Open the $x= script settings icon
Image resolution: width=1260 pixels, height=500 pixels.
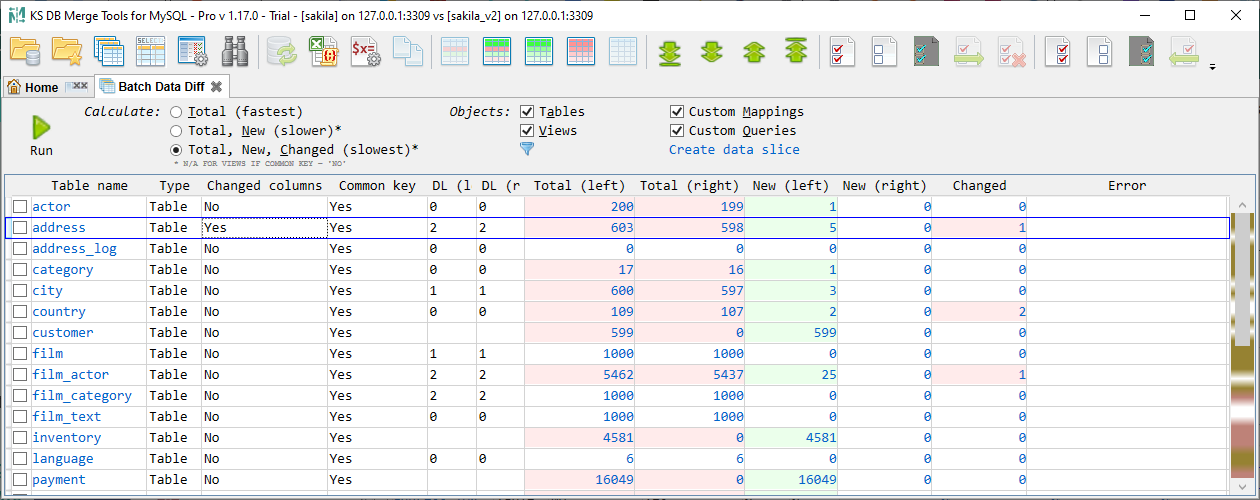[365, 50]
